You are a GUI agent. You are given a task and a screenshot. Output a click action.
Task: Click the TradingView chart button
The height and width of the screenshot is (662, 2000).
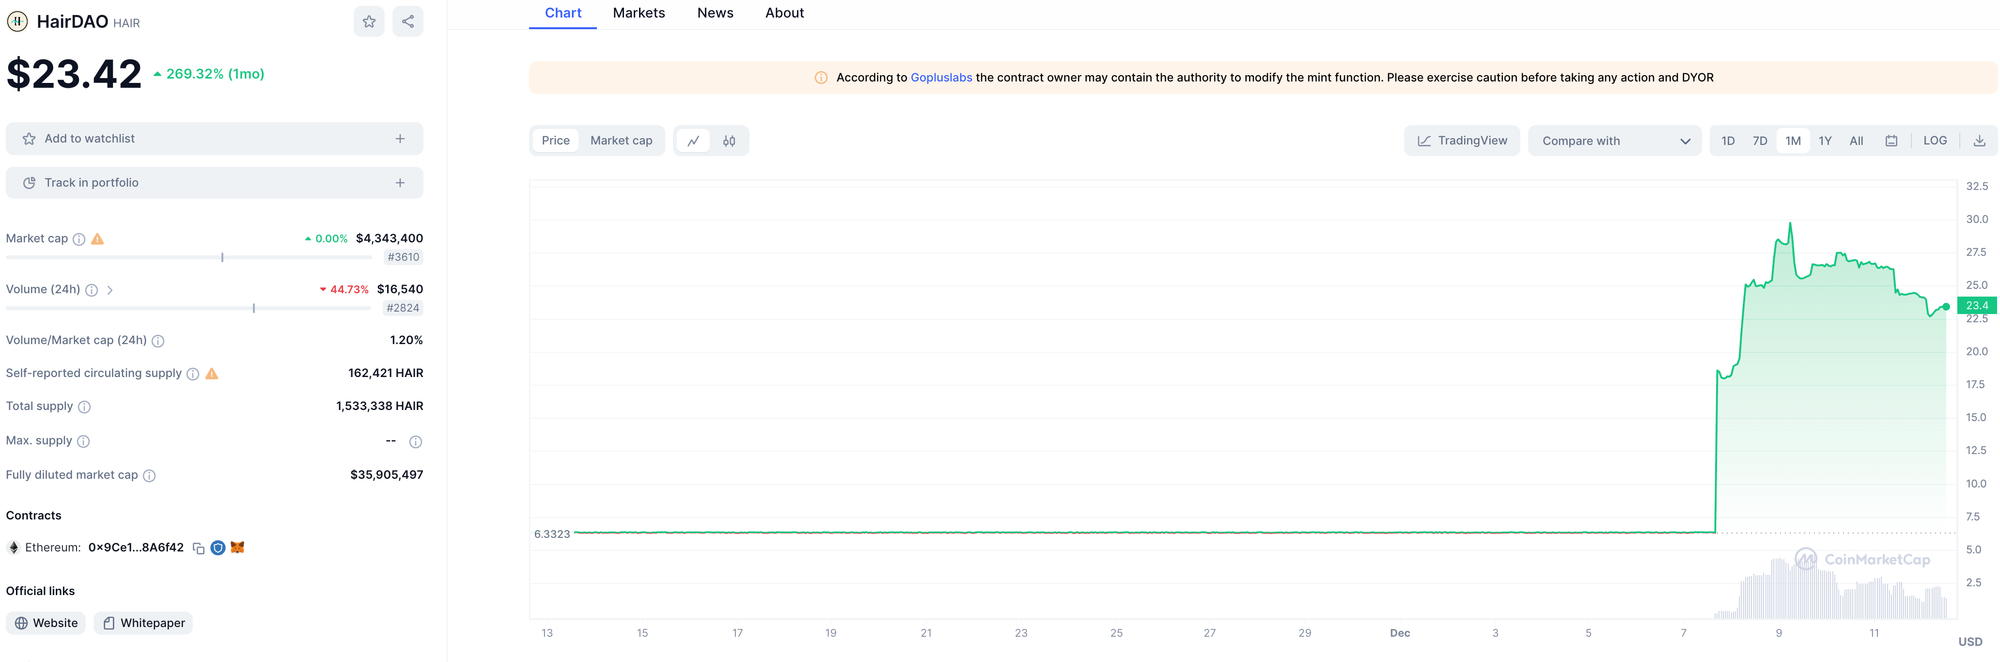pos(1462,141)
